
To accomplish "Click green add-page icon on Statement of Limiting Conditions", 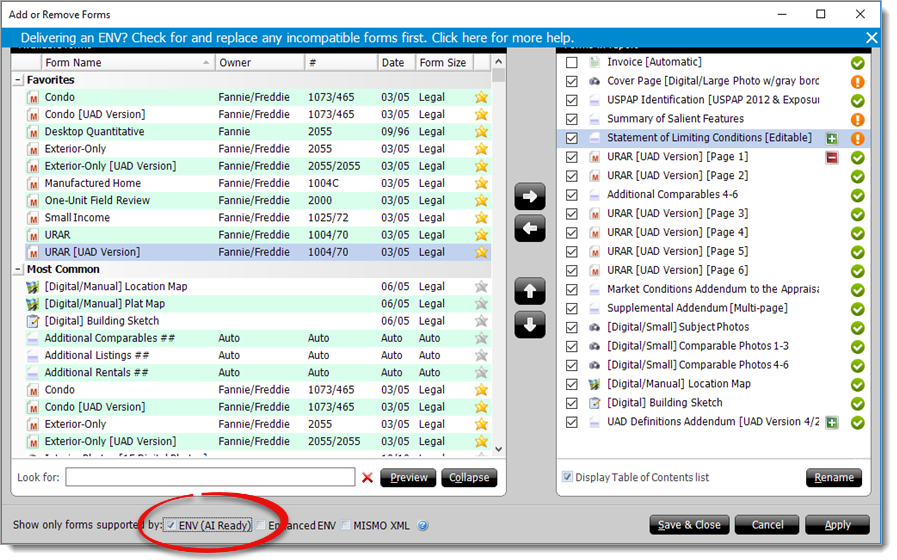I will 832,138.
